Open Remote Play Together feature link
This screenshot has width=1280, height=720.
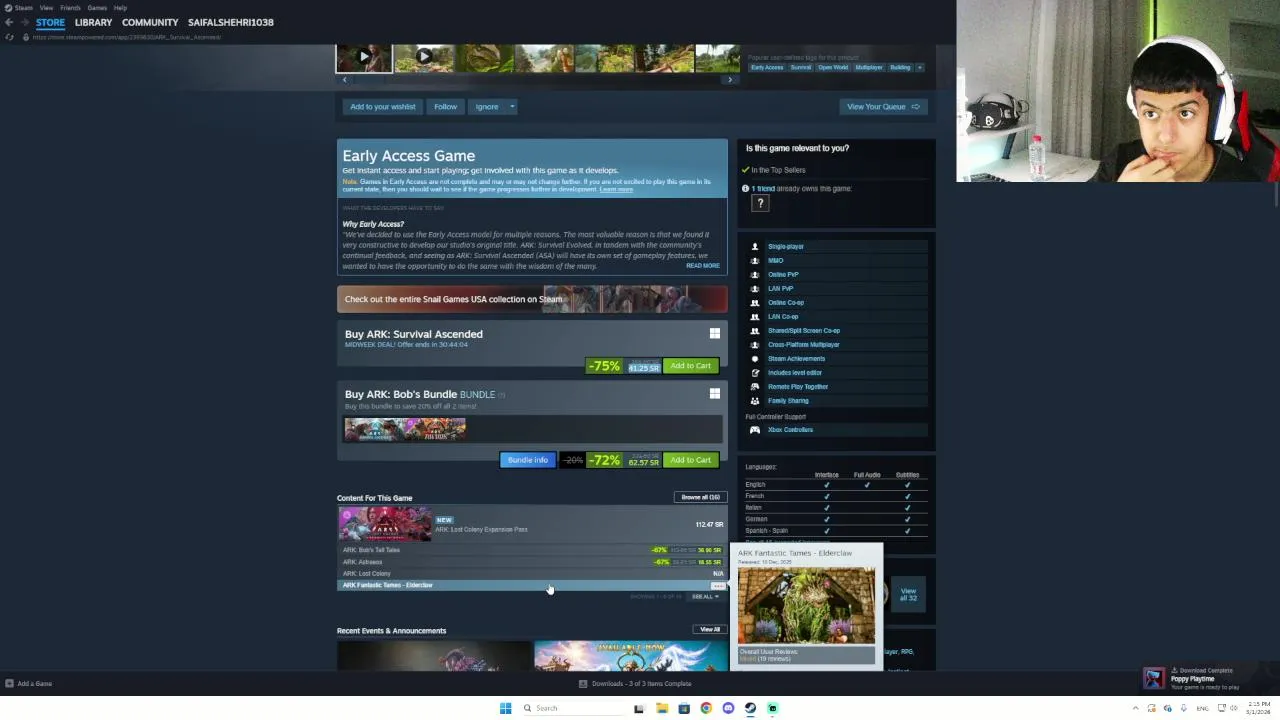pyautogui.click(x=798, y=386)
